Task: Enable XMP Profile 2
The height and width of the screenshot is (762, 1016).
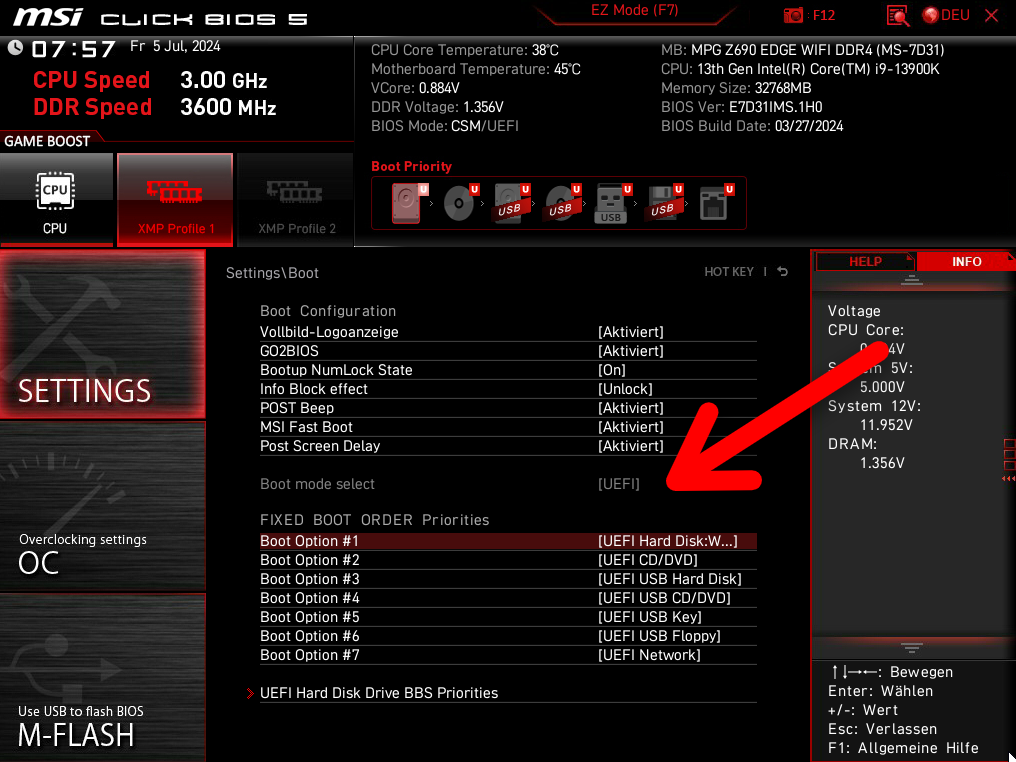Action: 295,200
